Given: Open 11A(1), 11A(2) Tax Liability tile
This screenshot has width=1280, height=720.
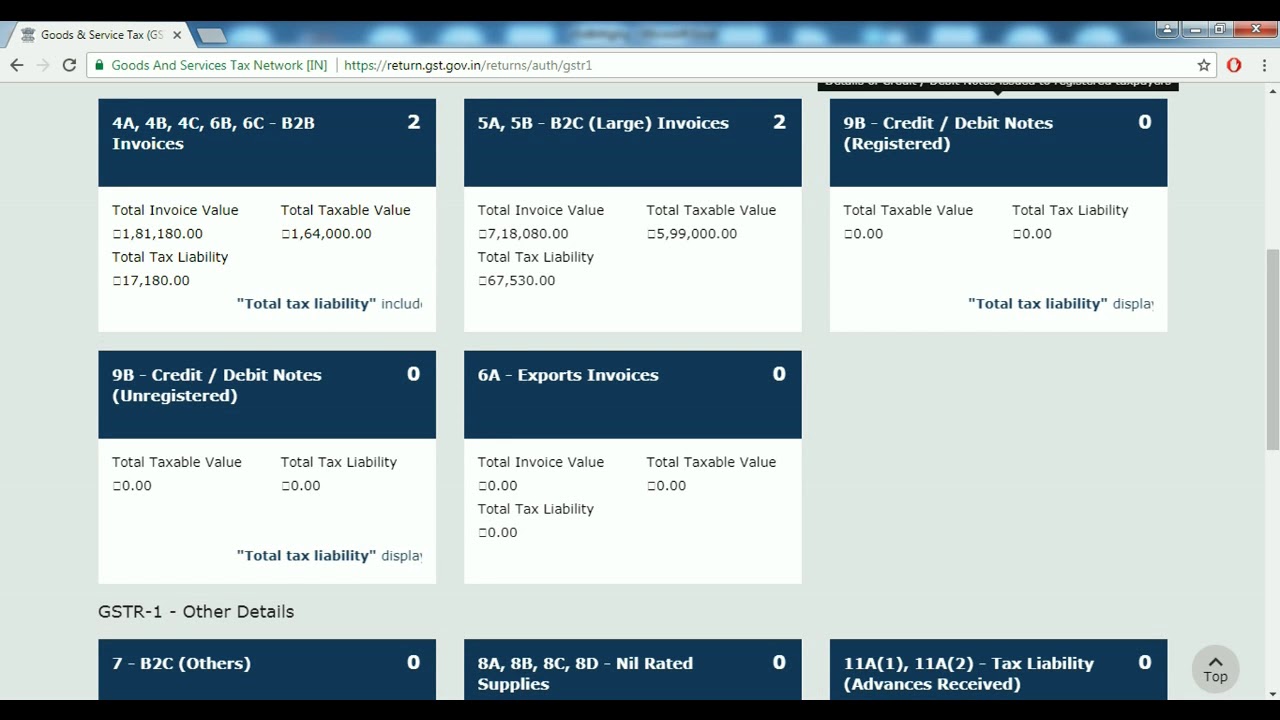Looking at the screenshot, I should pyautogui.click(x=997, y=672).
